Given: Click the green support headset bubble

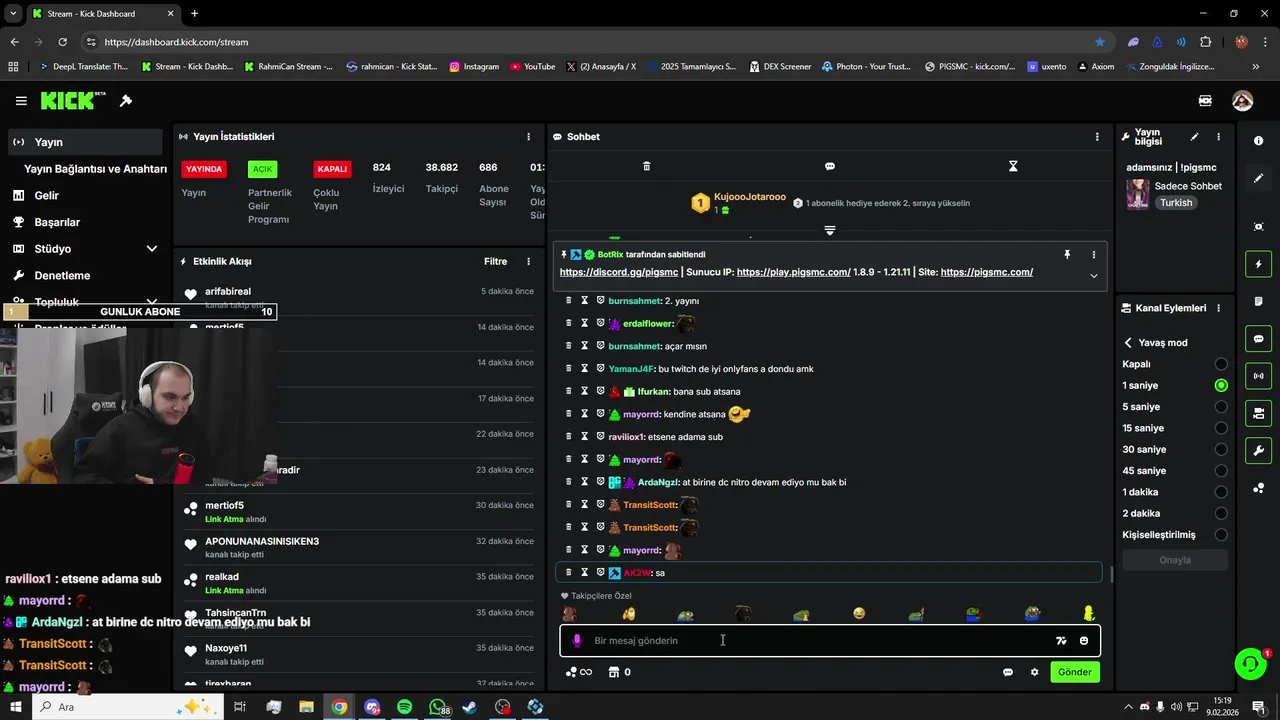Looking at the screenshot, I should (1250, 663).
